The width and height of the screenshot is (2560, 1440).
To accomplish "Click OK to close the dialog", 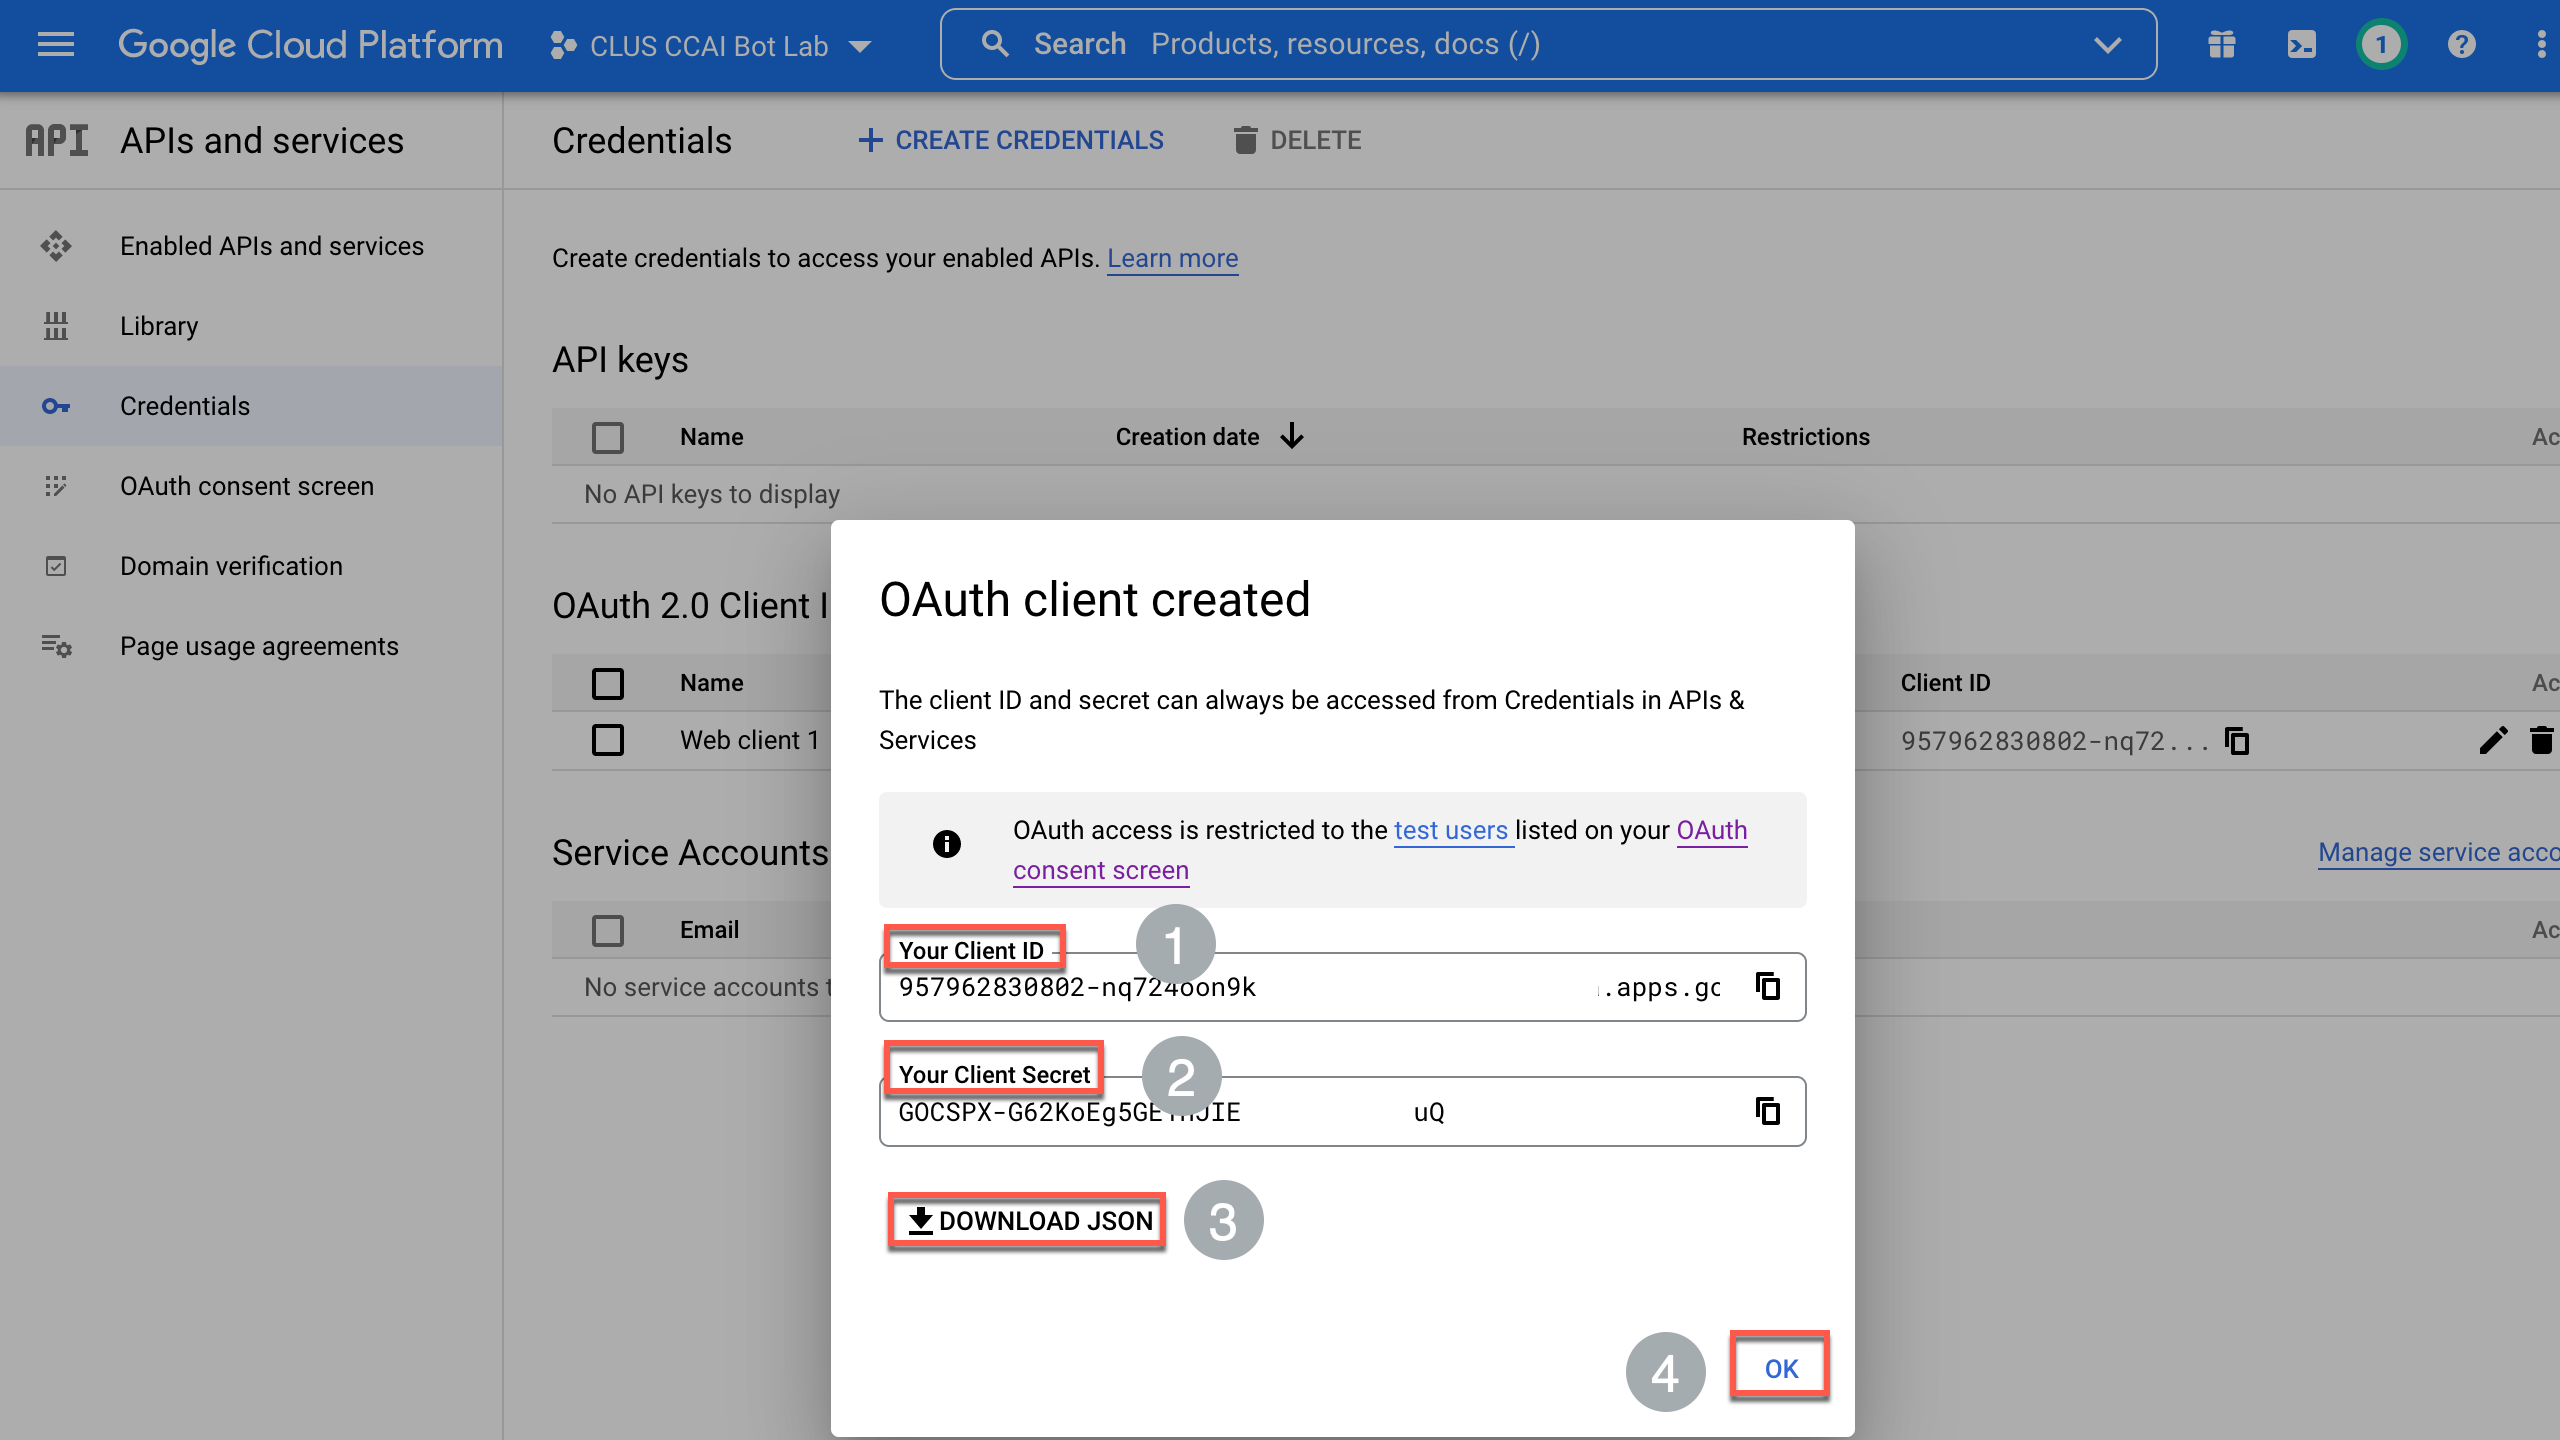I will 1780,1368.
